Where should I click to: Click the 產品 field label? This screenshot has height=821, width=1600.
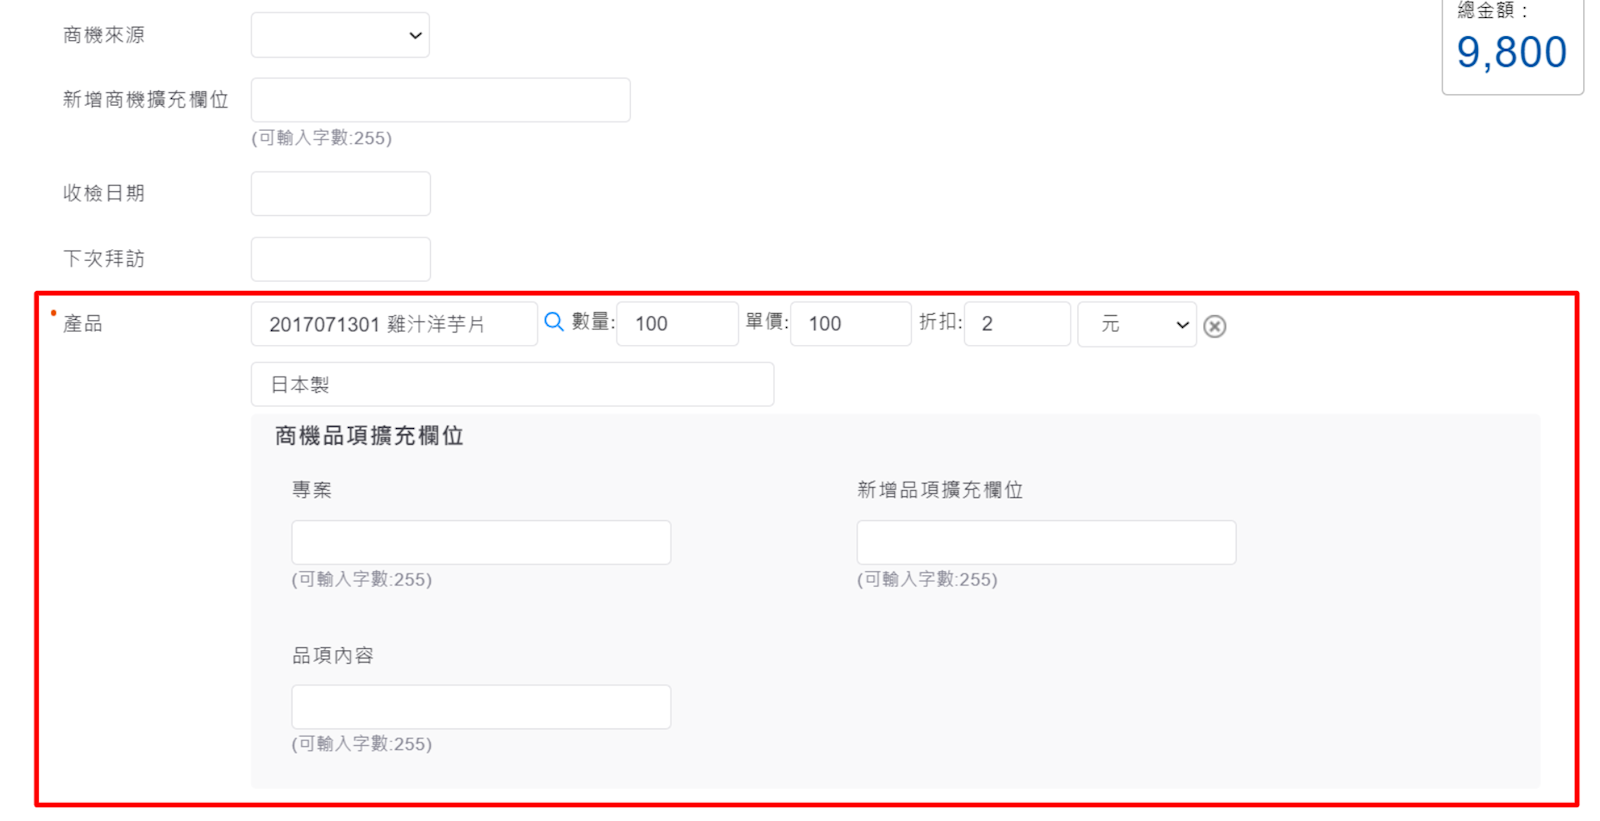[83, 324]
